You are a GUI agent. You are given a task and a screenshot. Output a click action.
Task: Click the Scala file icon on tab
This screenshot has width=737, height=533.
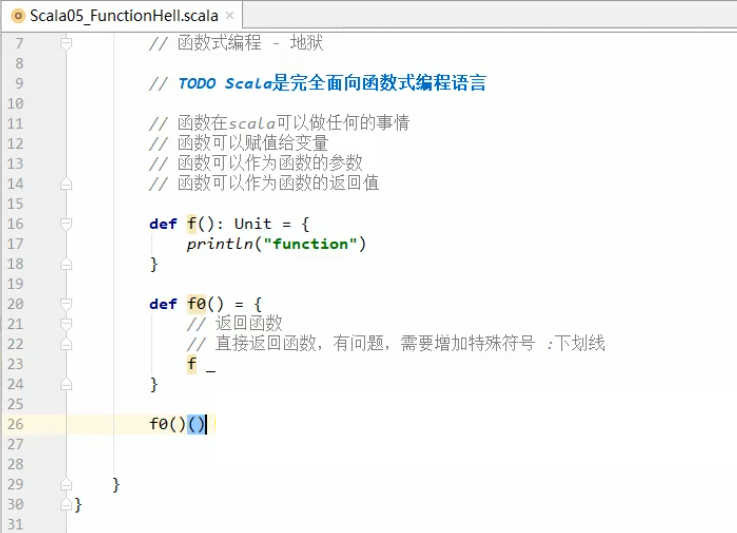point(18,16)
